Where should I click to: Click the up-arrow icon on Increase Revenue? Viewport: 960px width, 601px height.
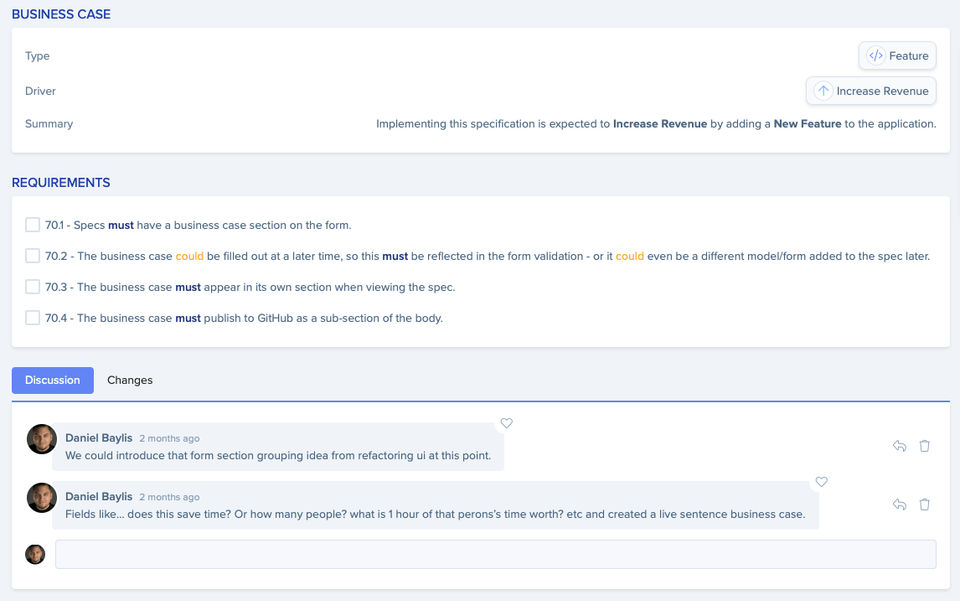tap(823, 91)
